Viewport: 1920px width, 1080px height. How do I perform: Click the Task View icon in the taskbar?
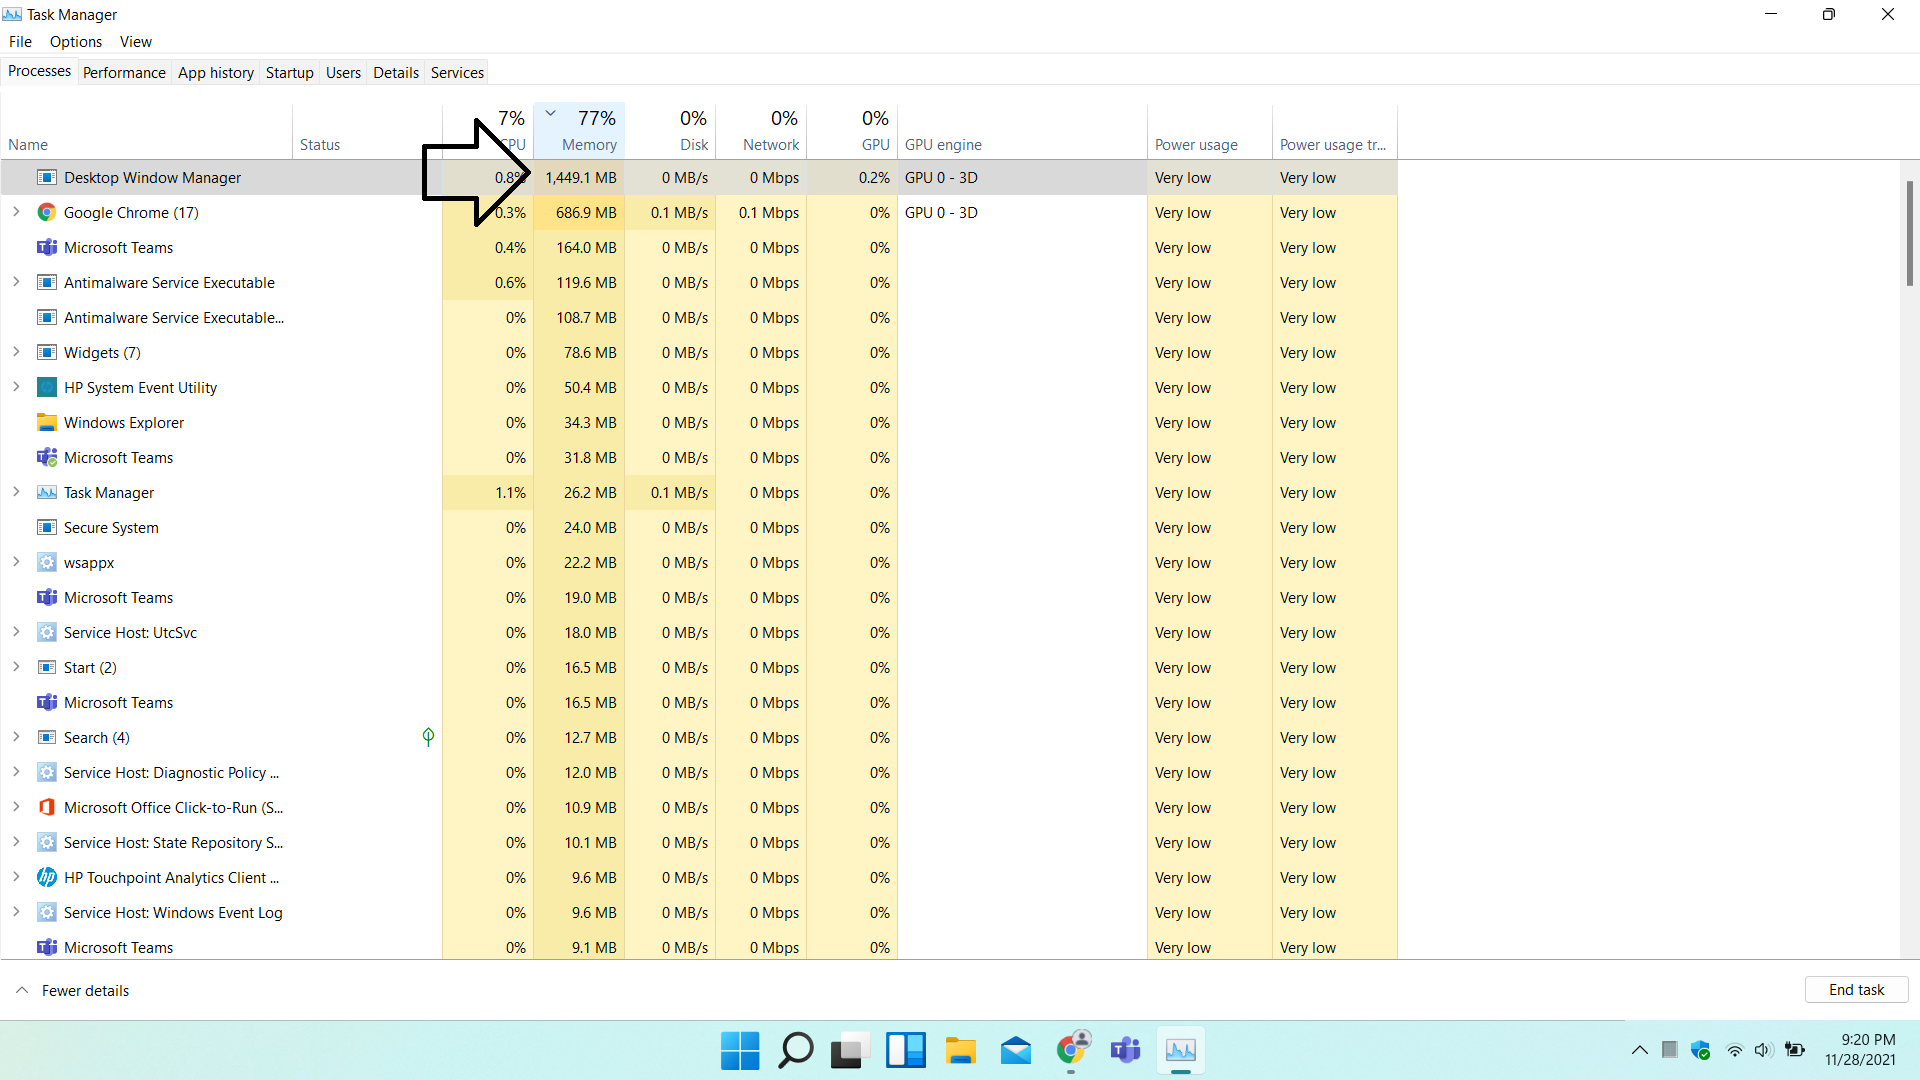(x=849, y=1051)
